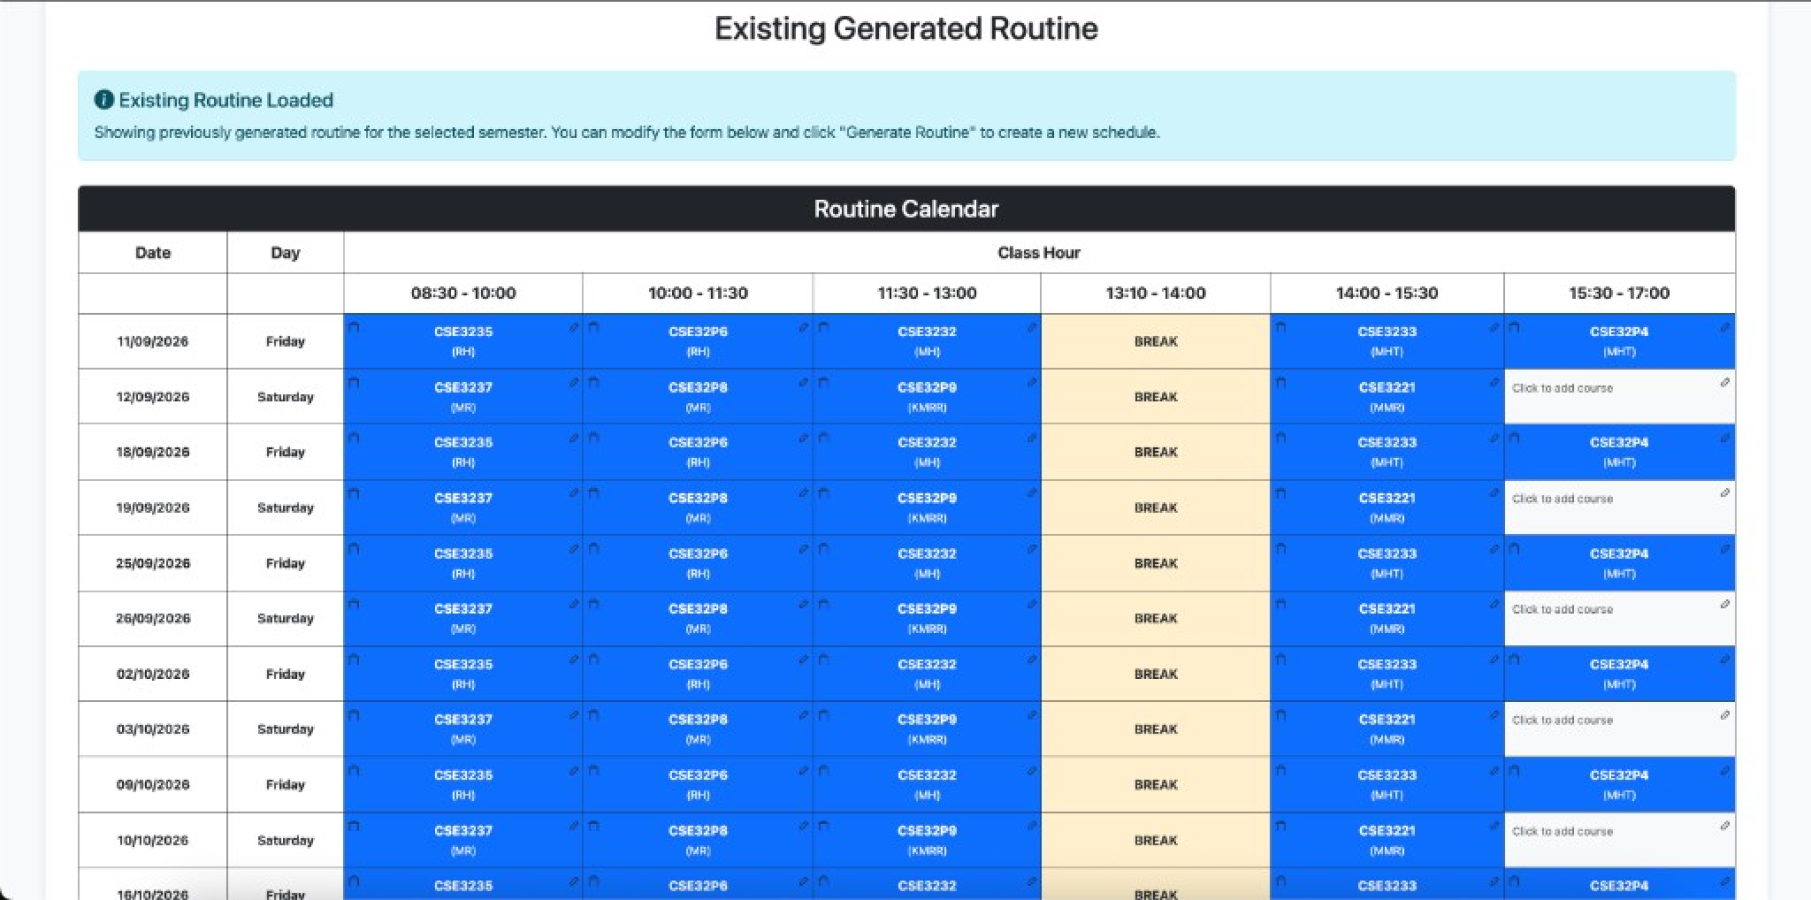This screenshot has width=1811, height=900.
Task: Select the CSE32P9 cell on 10/10/2026
Action: [927, 840]
